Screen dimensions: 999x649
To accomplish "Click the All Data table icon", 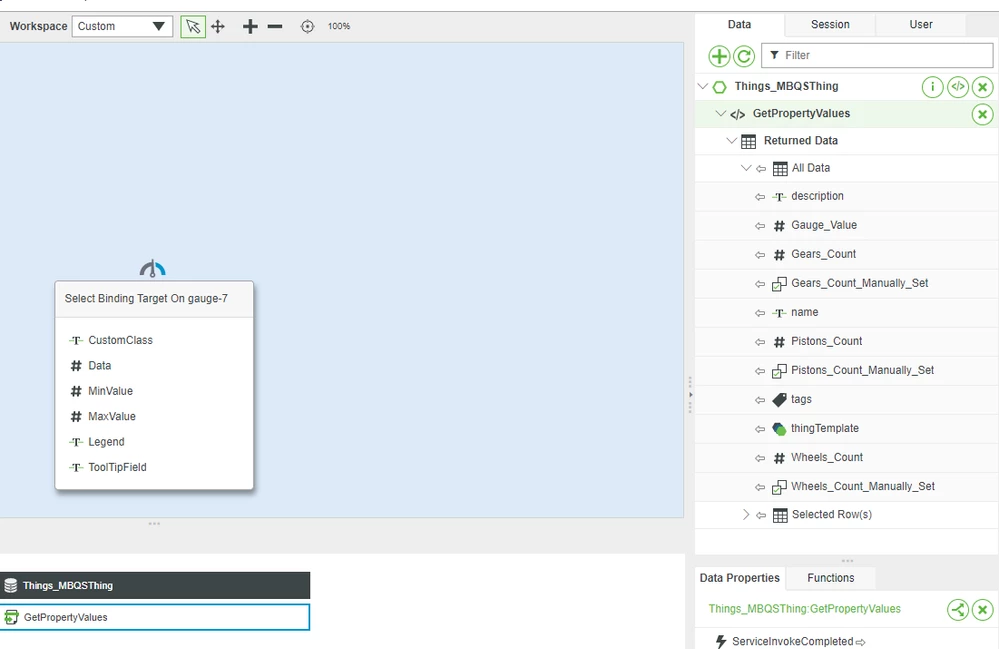I will click(x=780, y=169).
